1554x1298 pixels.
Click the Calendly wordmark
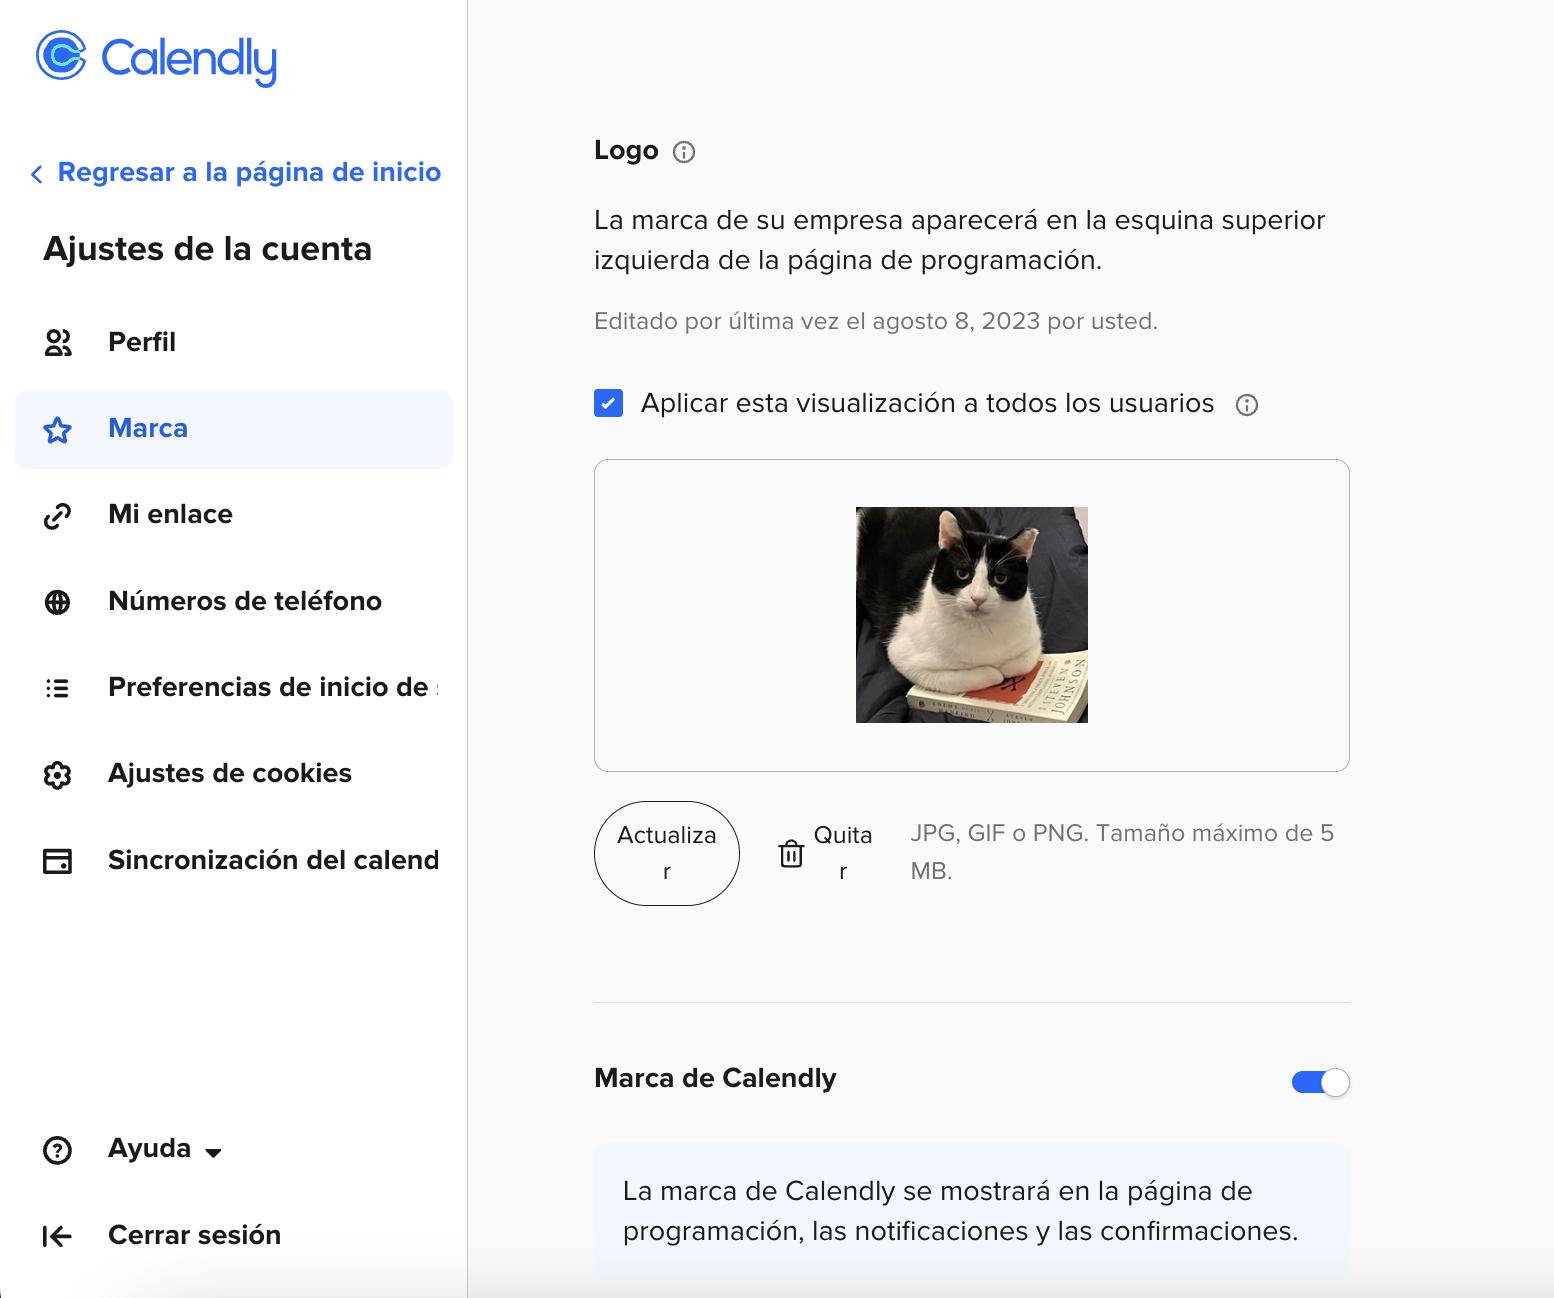pyautogui.click(x=189, y=60)
